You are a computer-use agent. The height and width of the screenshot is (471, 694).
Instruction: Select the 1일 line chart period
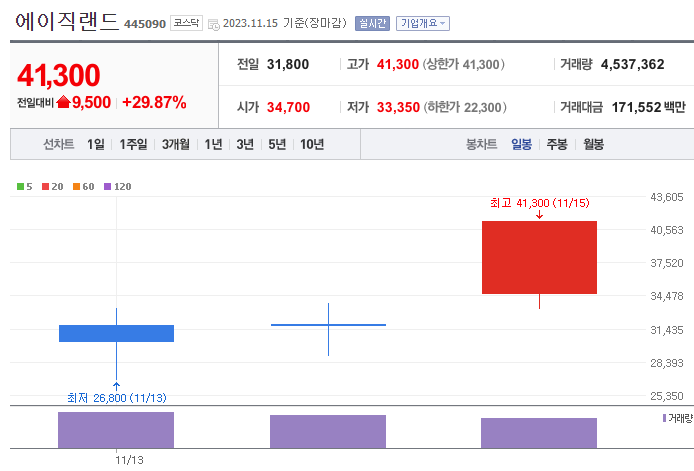96,144
